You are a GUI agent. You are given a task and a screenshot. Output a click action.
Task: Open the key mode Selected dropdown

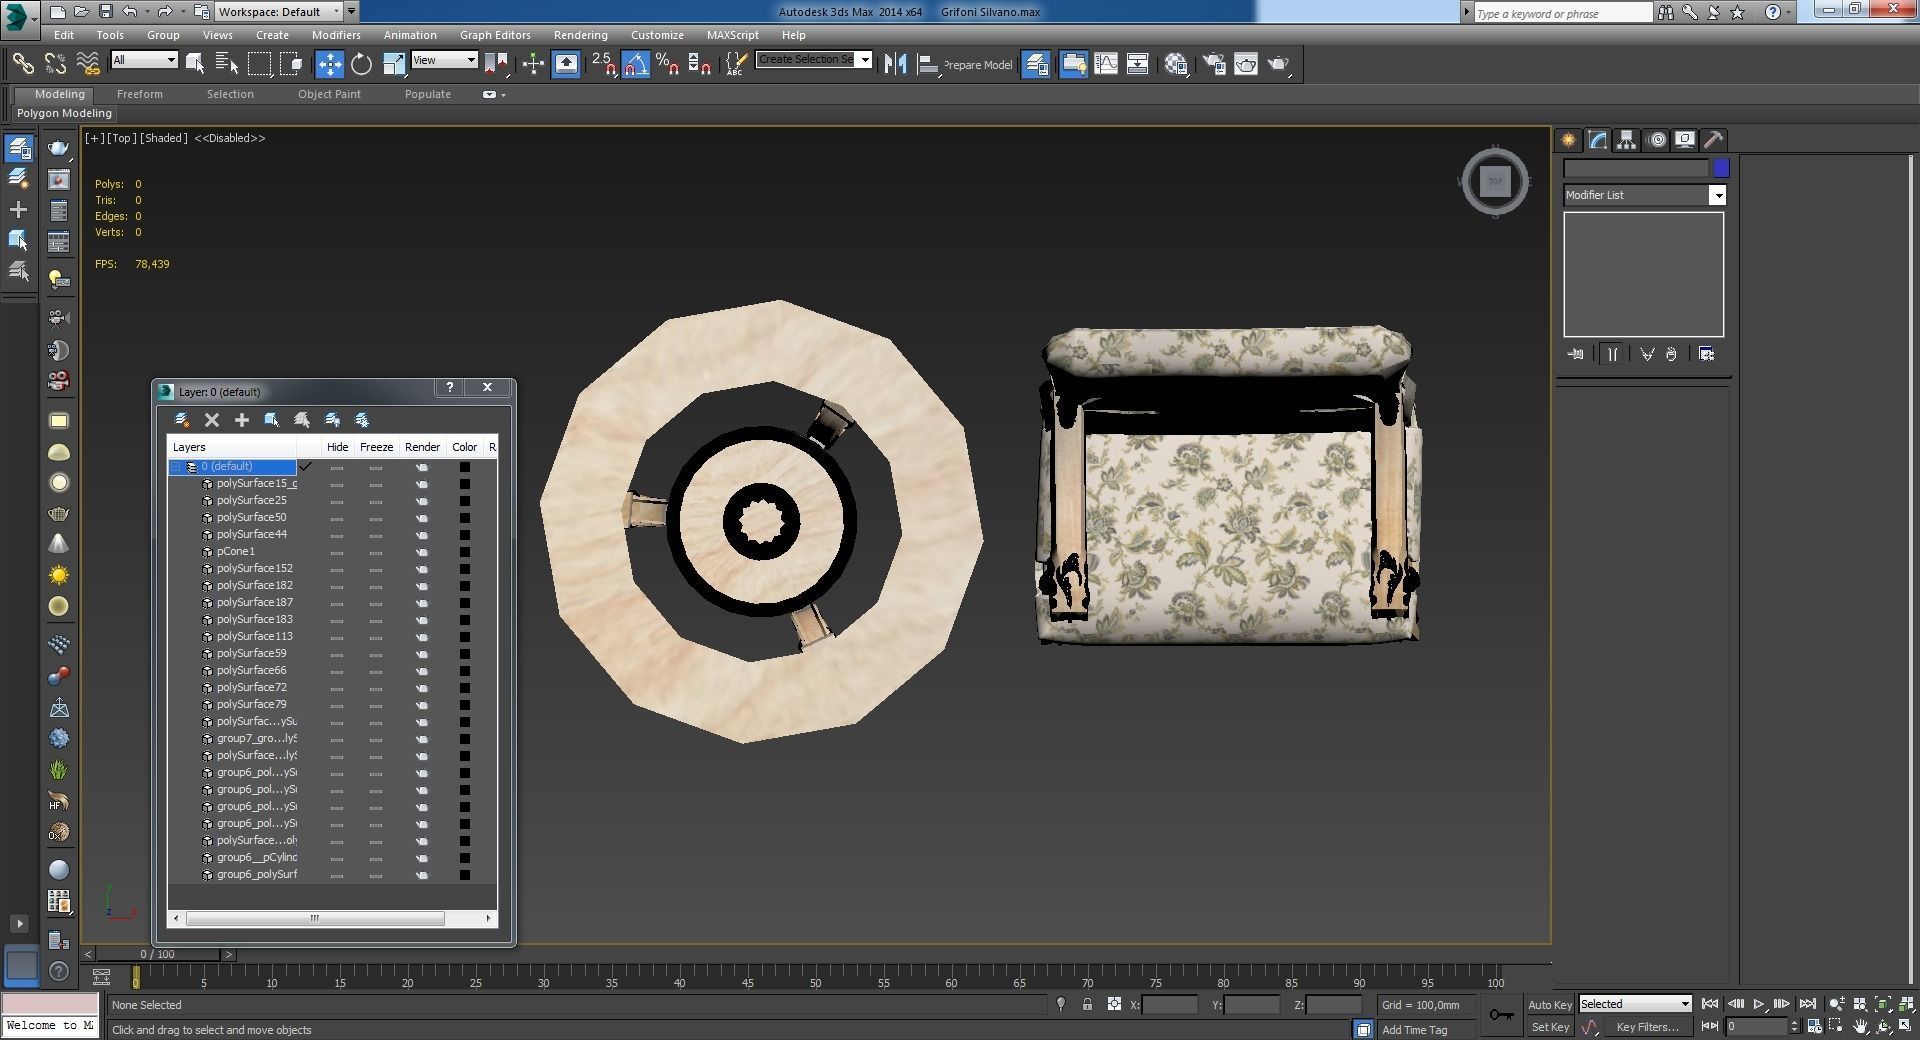[1635, 1004]
